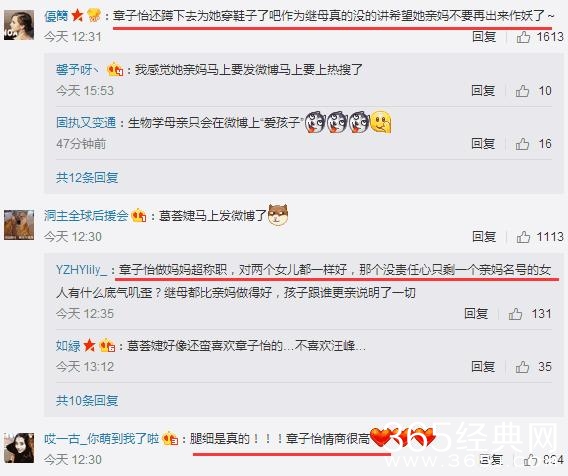This screenshot has height=476, width=568.
Task: Like the comment with 1613 likes
Action: pyautogui.click(x=523, y=37)
